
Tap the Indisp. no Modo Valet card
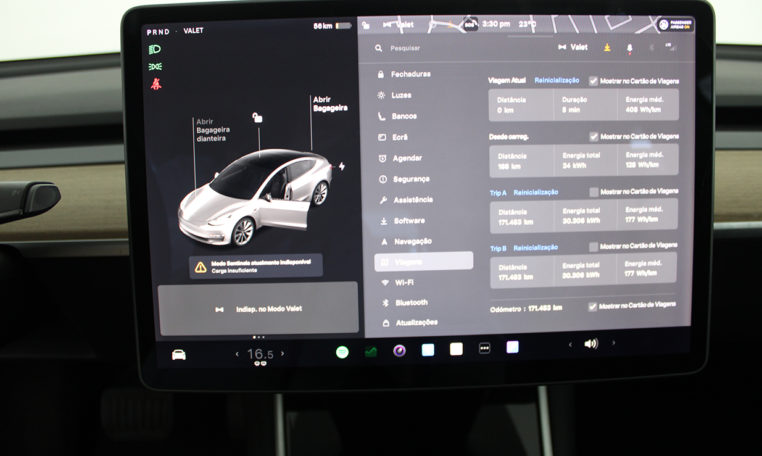(x=258, y=309)
